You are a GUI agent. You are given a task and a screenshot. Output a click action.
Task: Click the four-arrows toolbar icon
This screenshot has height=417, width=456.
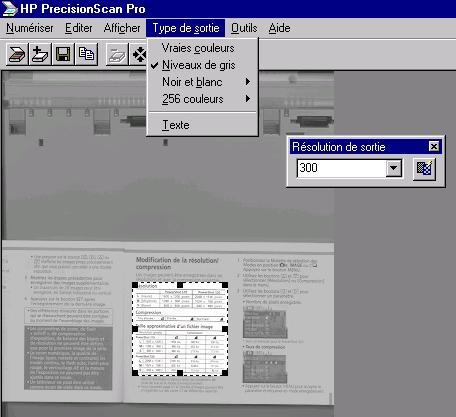138,54
